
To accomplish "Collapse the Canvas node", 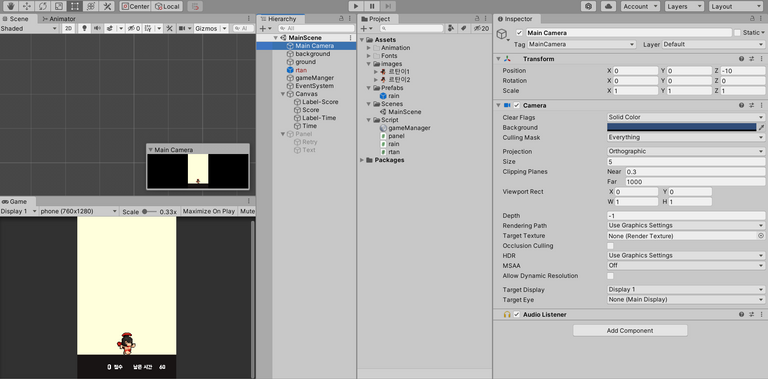I will click(283, 94).
